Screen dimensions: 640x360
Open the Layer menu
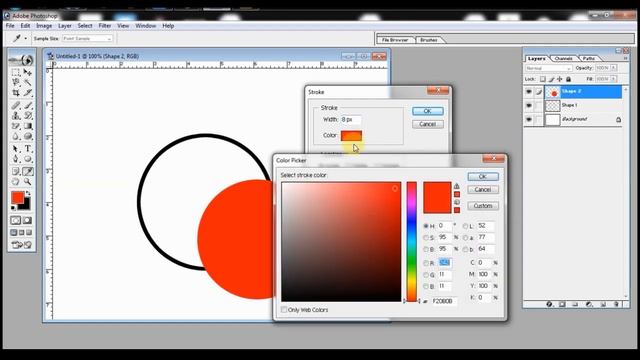[x=64, y=26]
